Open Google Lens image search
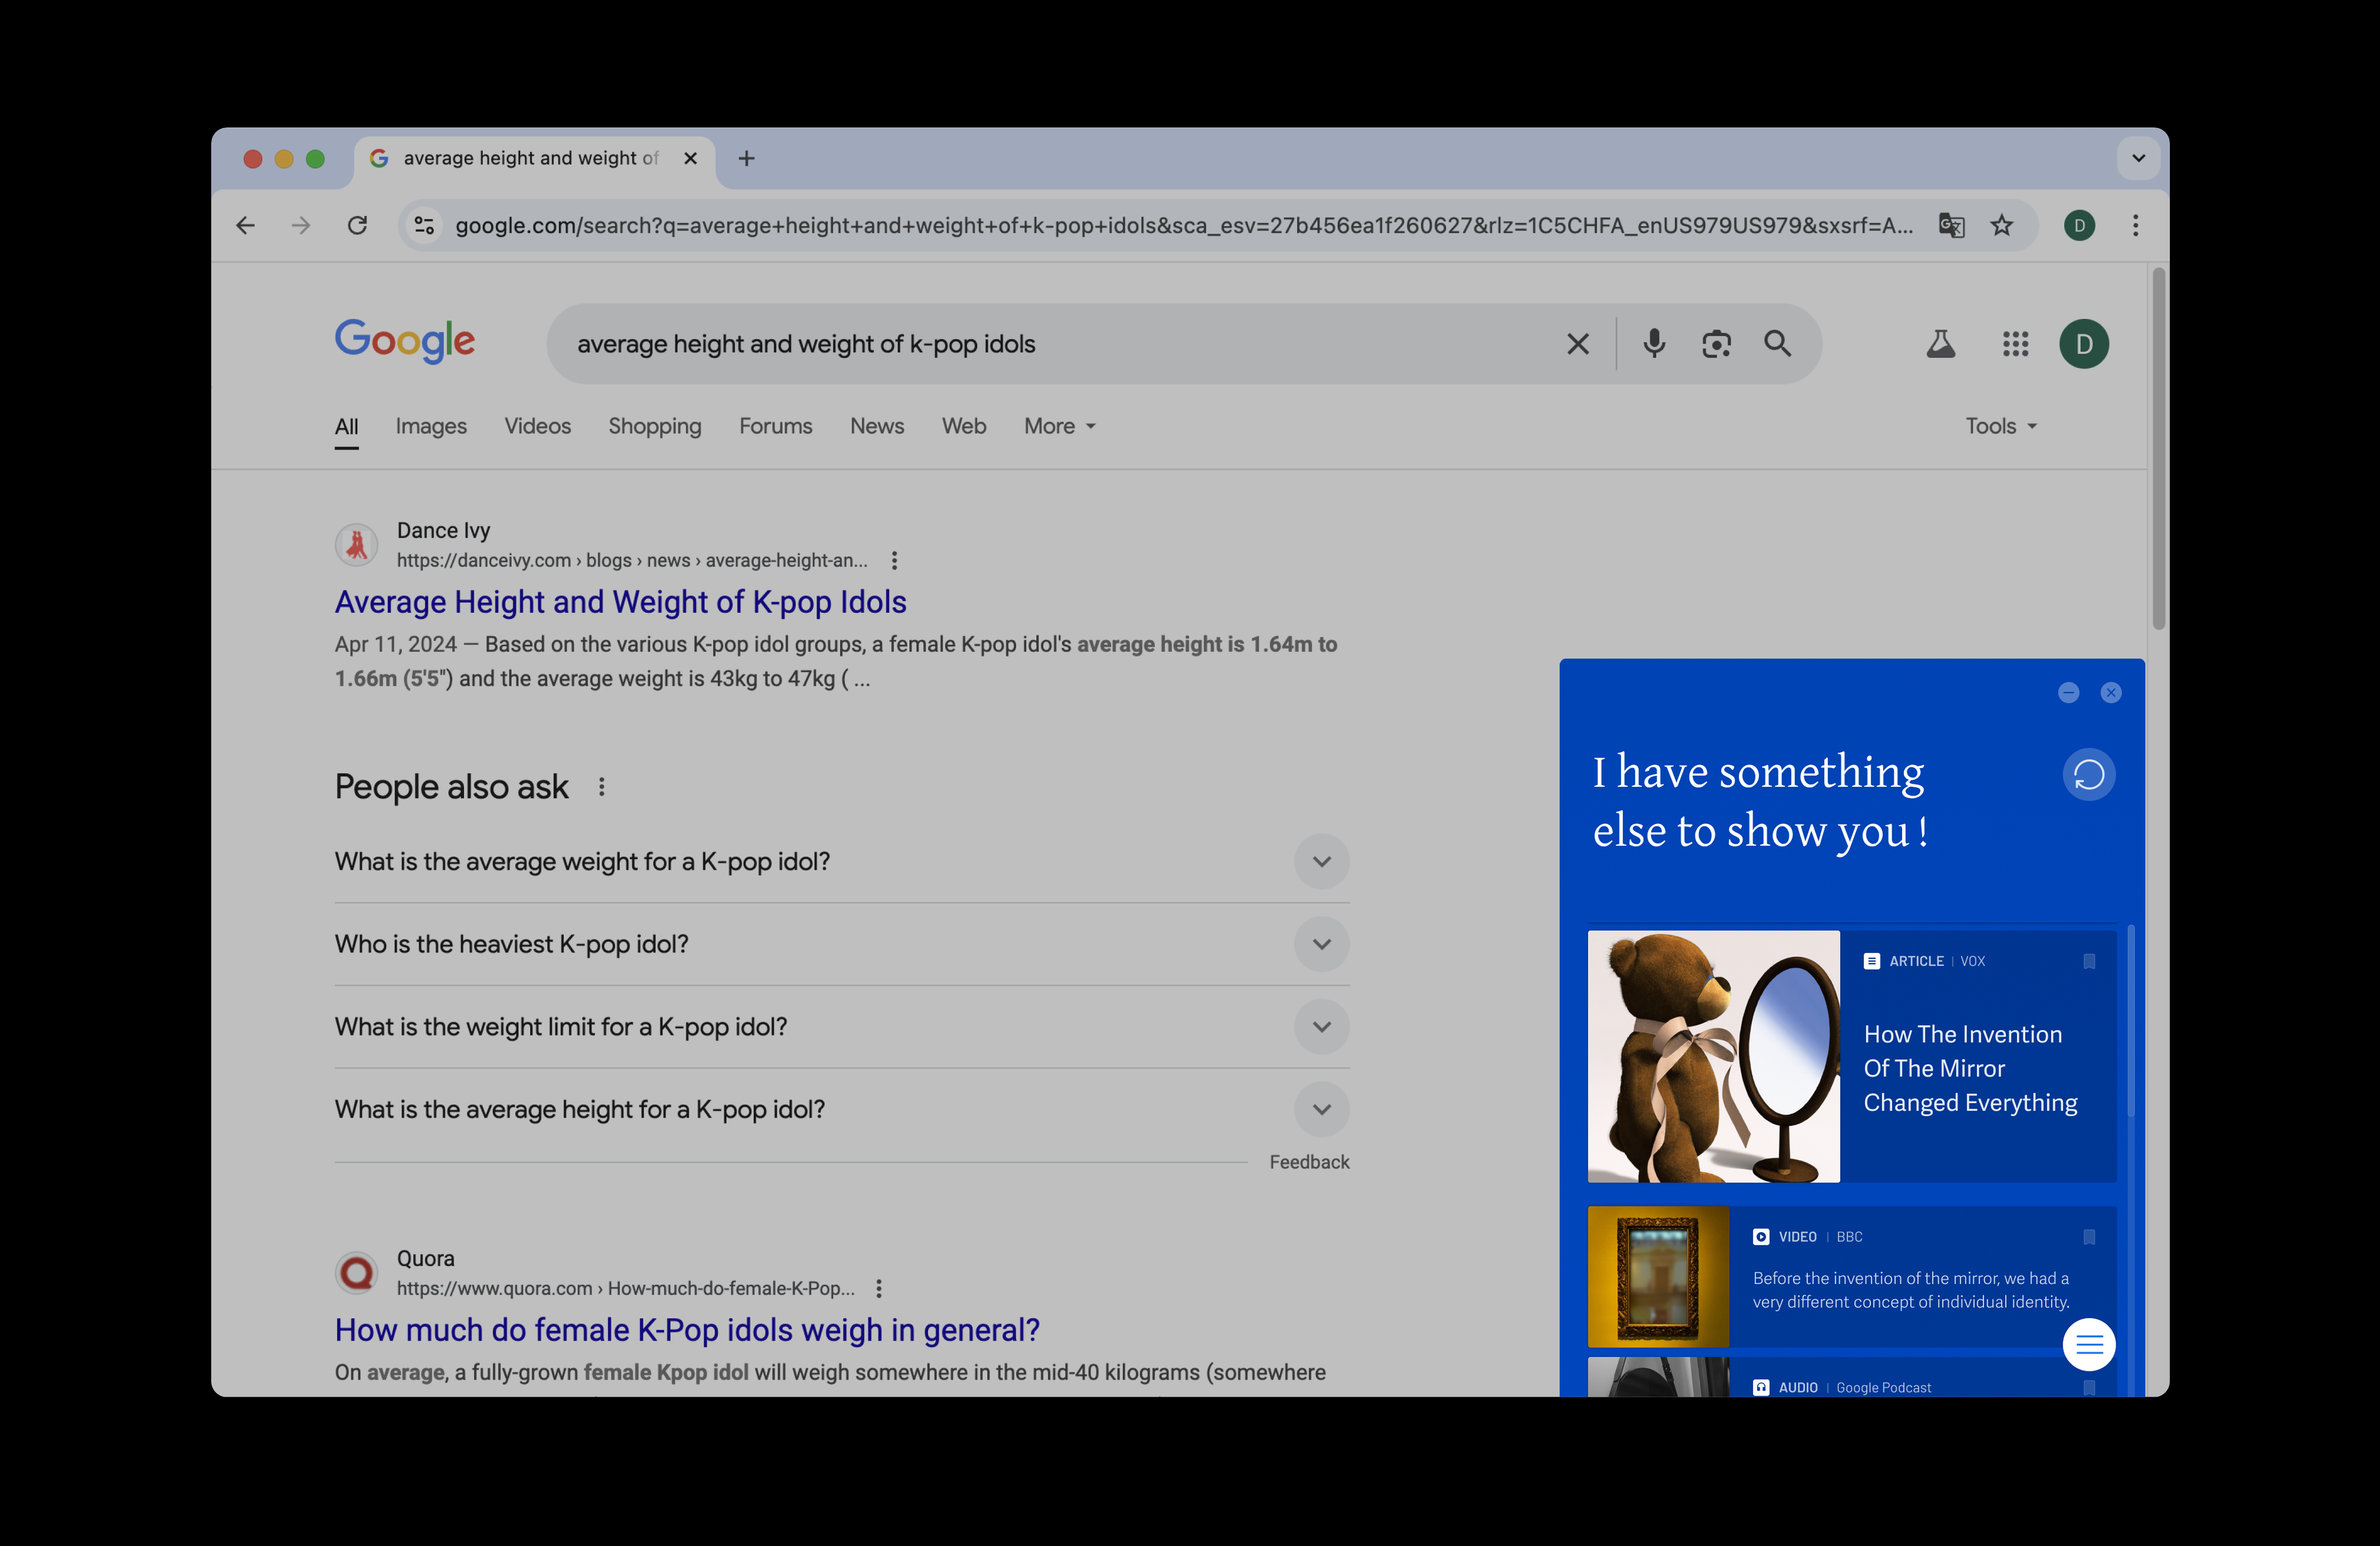Screen dimensions: 2380x1546 [1716, 344]
